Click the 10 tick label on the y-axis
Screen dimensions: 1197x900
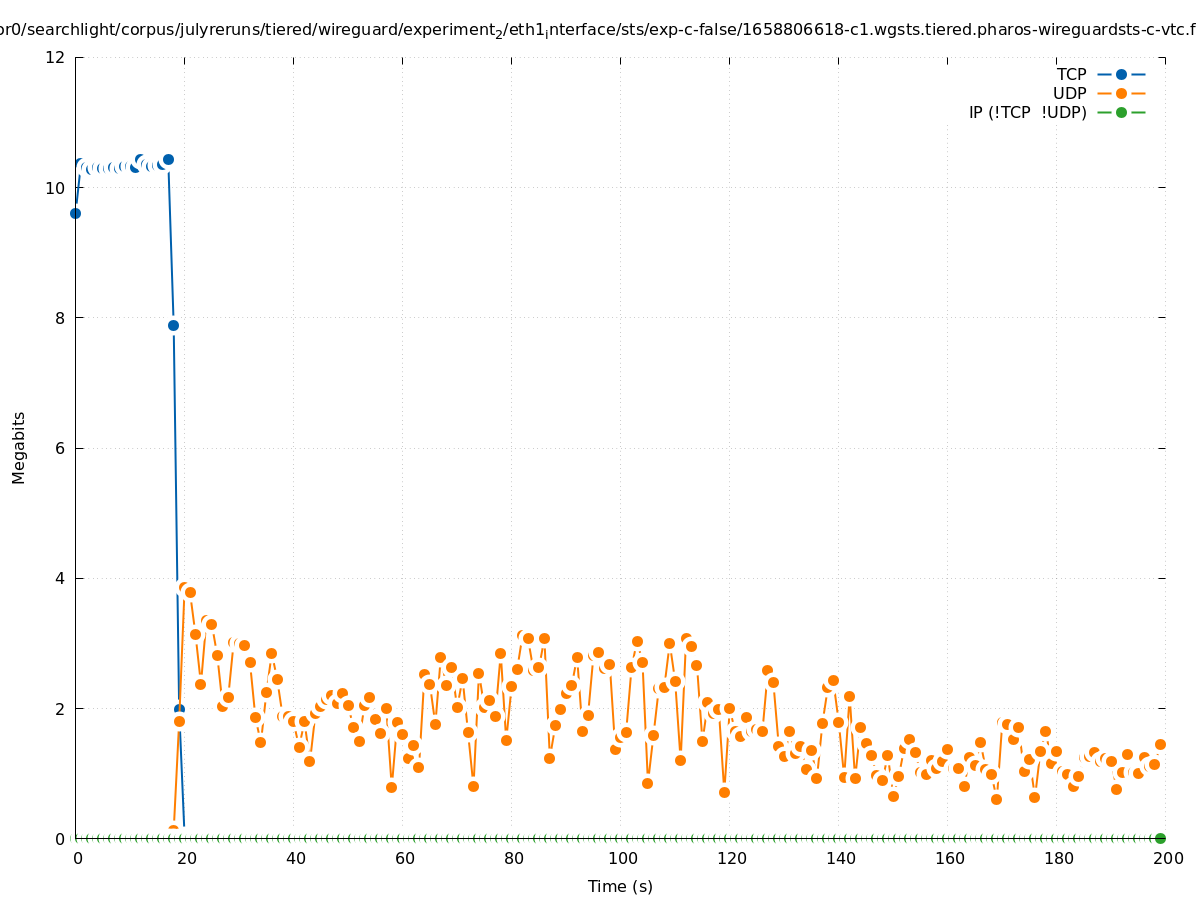pos(56,188)
